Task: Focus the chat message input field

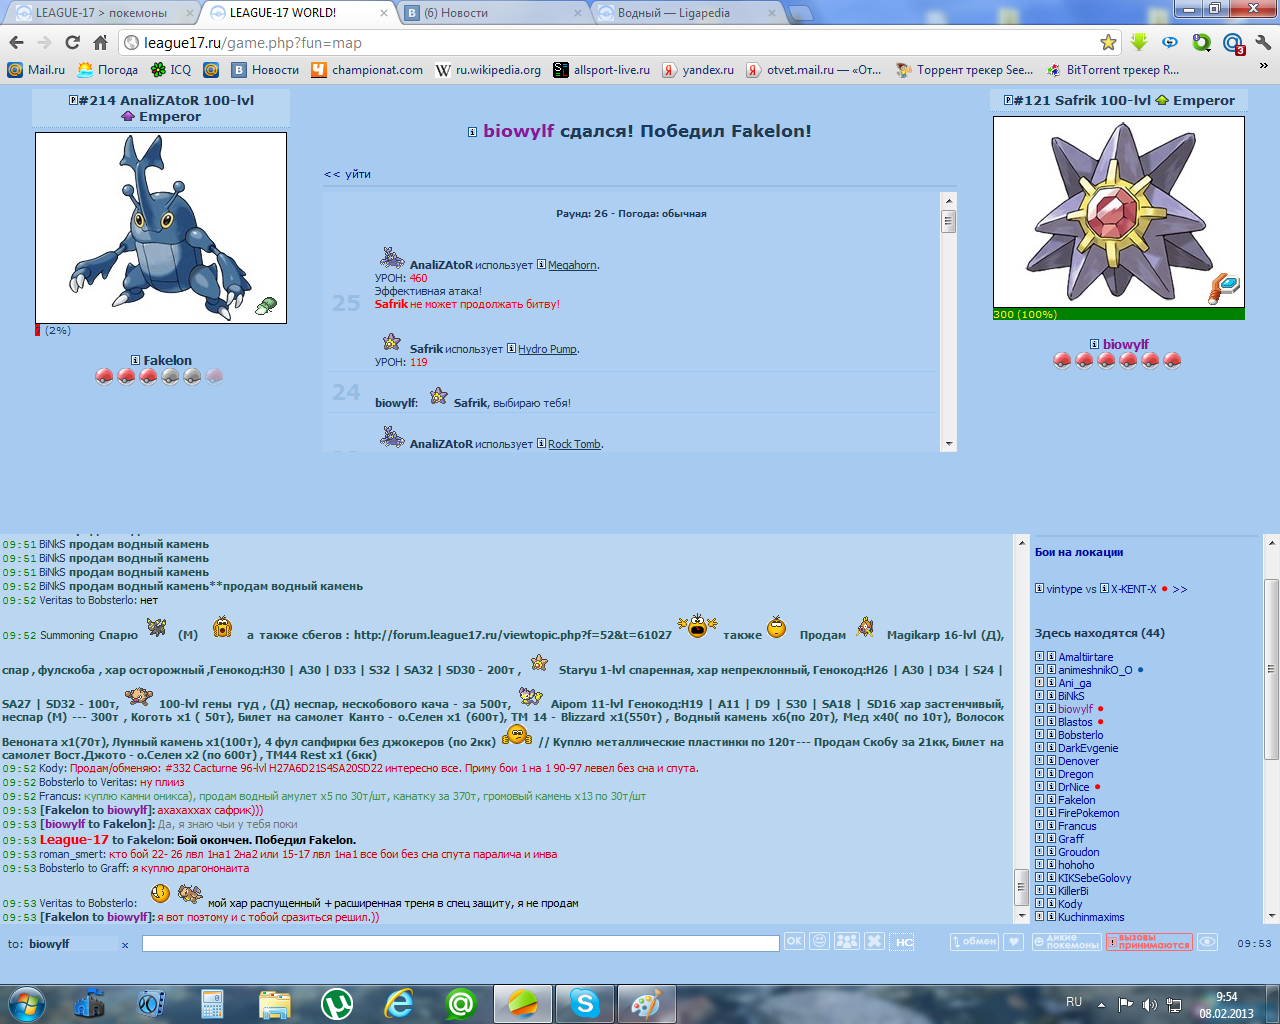Action: point(460,943)
